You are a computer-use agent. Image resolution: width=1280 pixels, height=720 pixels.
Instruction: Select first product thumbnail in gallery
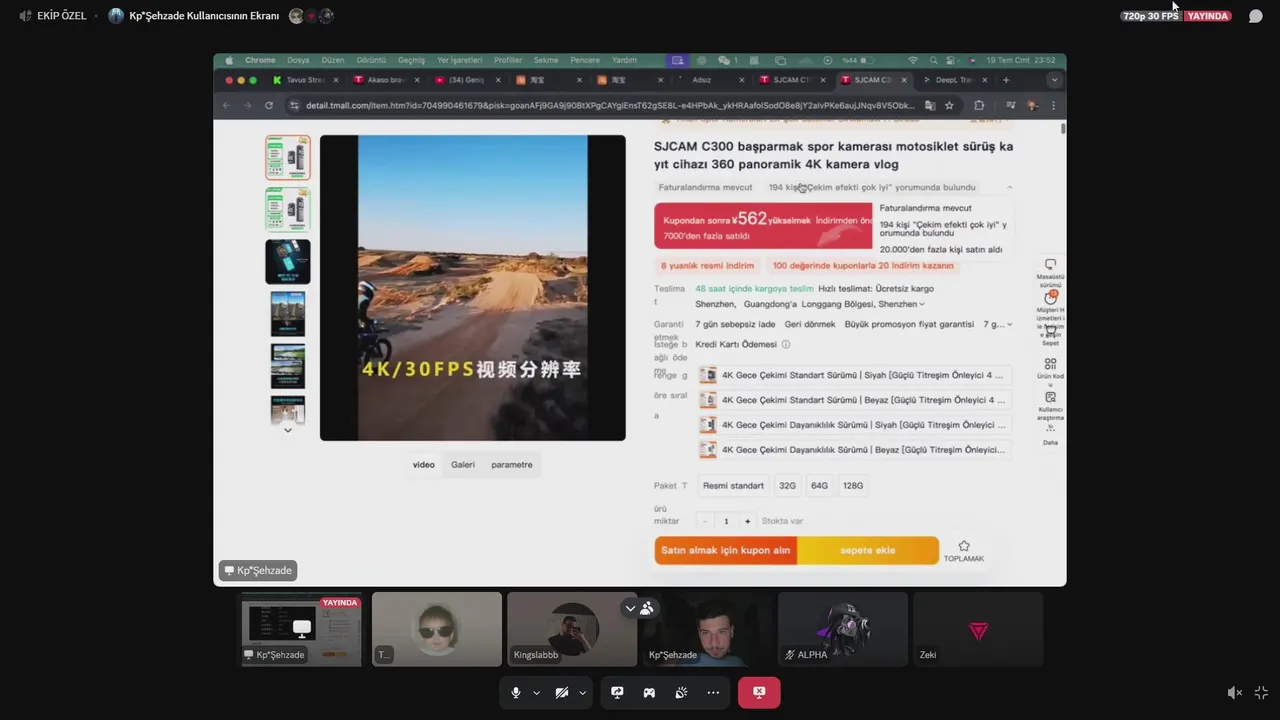(288, 158)
